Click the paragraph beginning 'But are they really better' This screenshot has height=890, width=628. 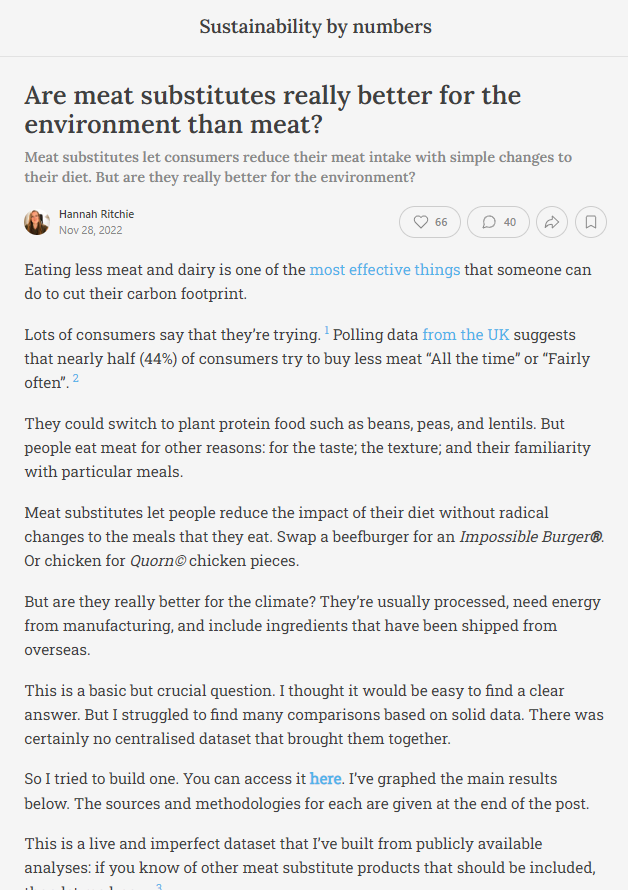click(x=312, y=625)
